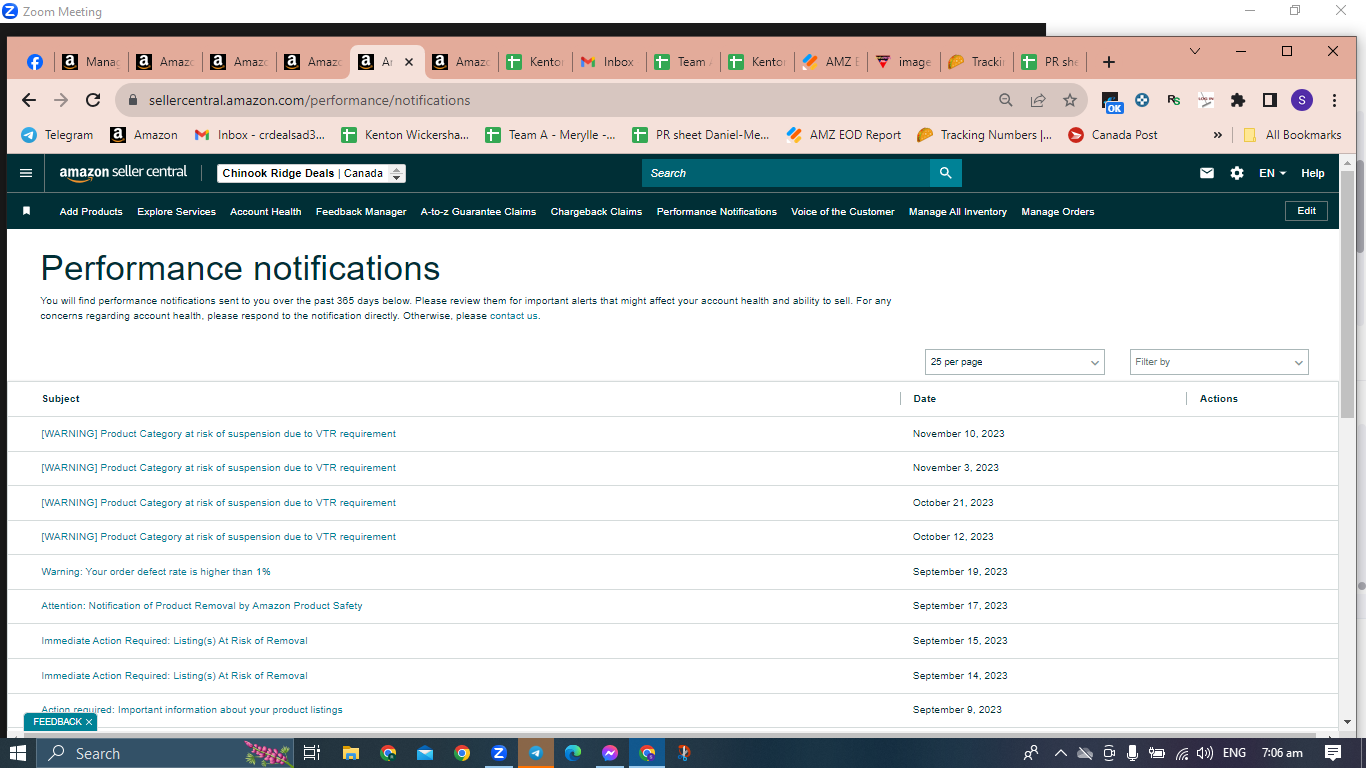Go to Manage Orders

click(x=1058, y=212)
